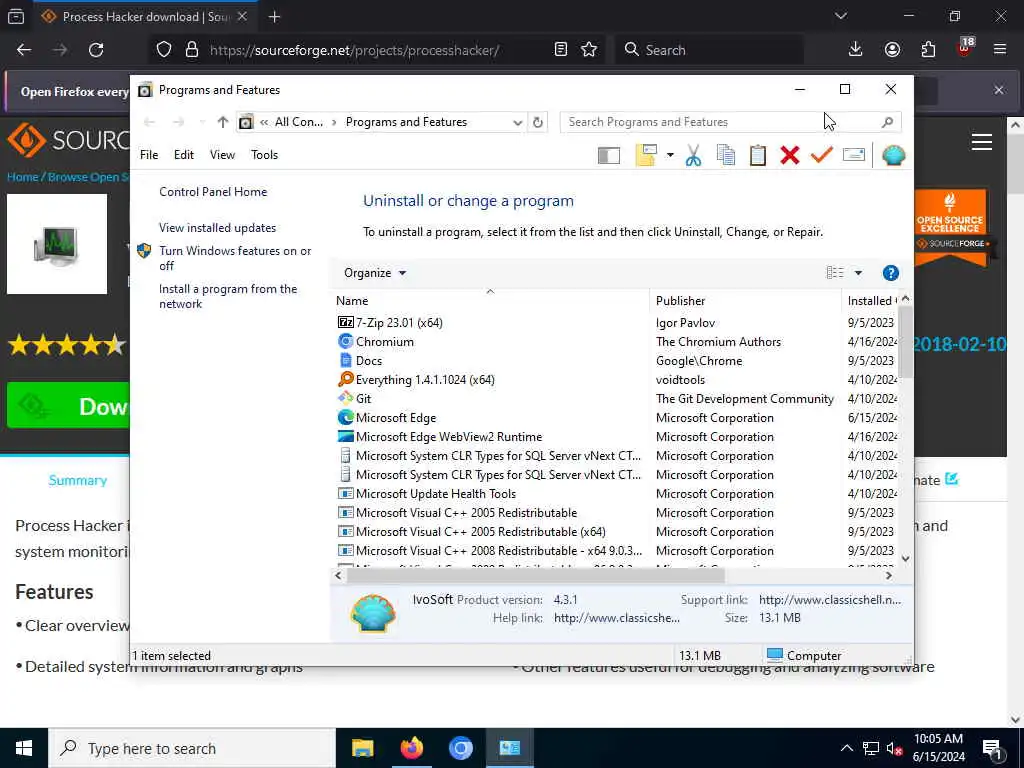The width and height of the screenshot is (1024, 768).
Task: Click Install a program from the network
Action: (x=228, y=296)
